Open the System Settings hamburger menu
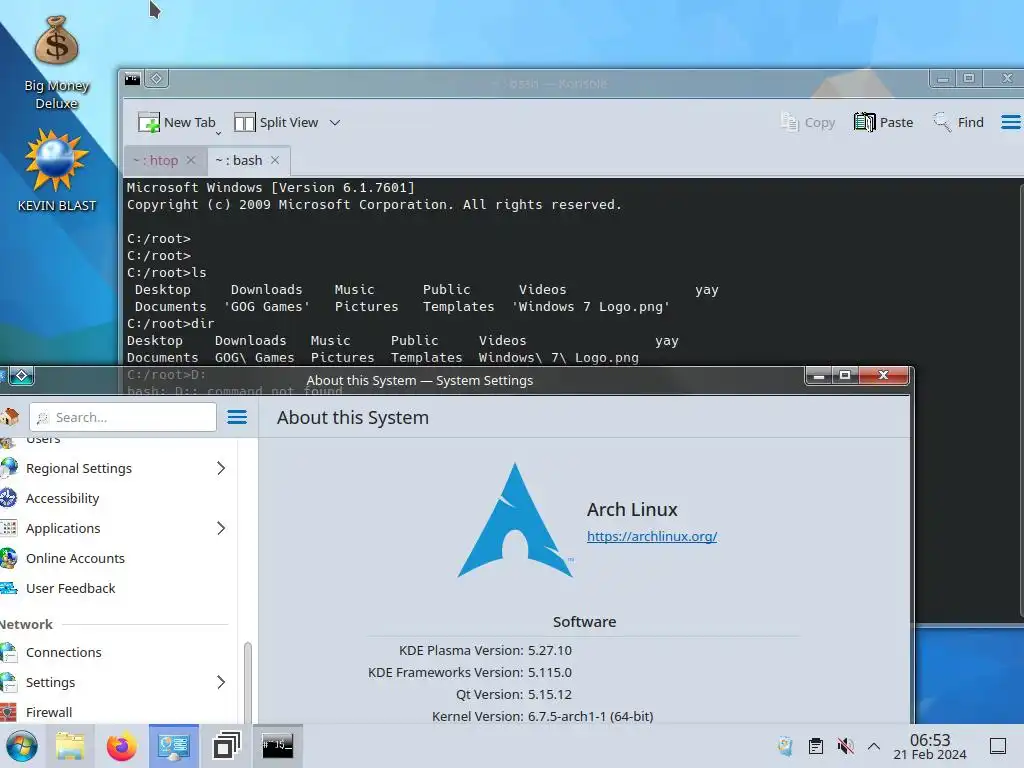 point(237,417)
